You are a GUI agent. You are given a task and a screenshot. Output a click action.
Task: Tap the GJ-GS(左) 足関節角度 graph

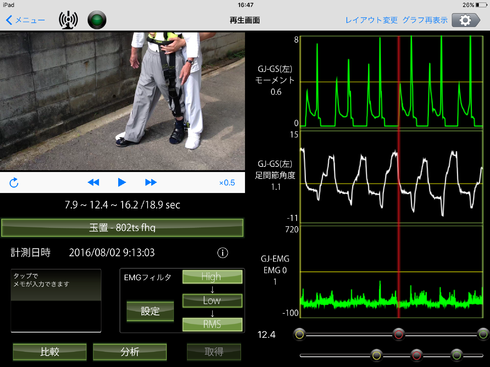tap(391, 177)
